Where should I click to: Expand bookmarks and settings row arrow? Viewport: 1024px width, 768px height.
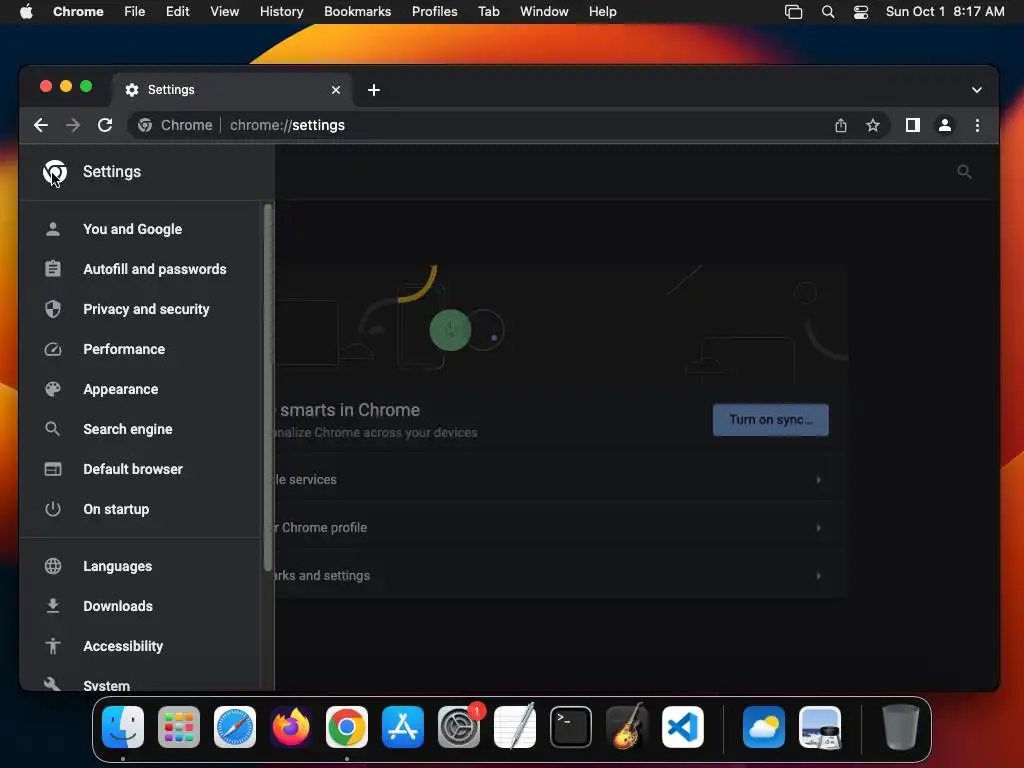(818, 576)
